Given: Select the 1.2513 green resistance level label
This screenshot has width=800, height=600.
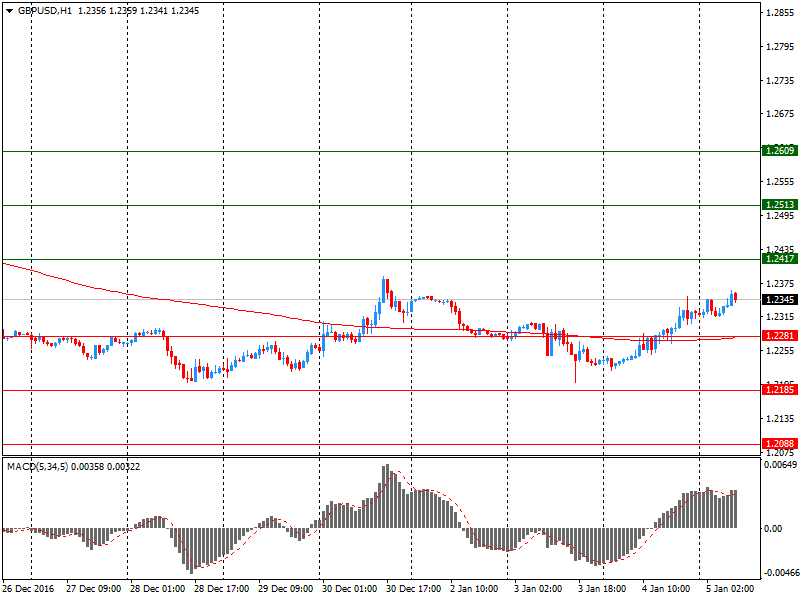Looking at the screenshot, I should click(780, 205).
